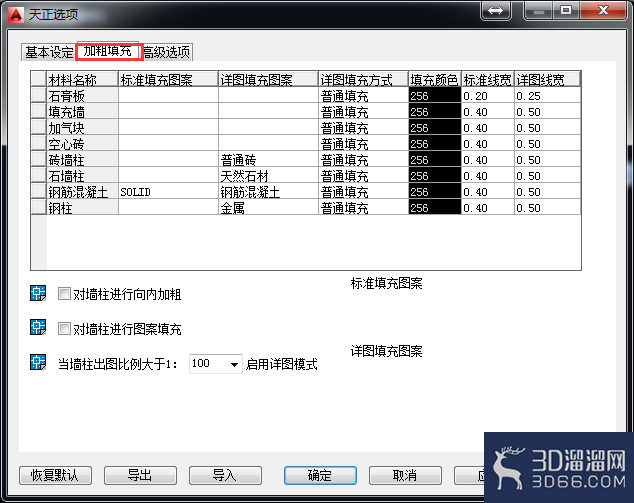Viewport: 634px width, 503px height.
Task: Click the 材料名称 column header
Action: point(82,79)
